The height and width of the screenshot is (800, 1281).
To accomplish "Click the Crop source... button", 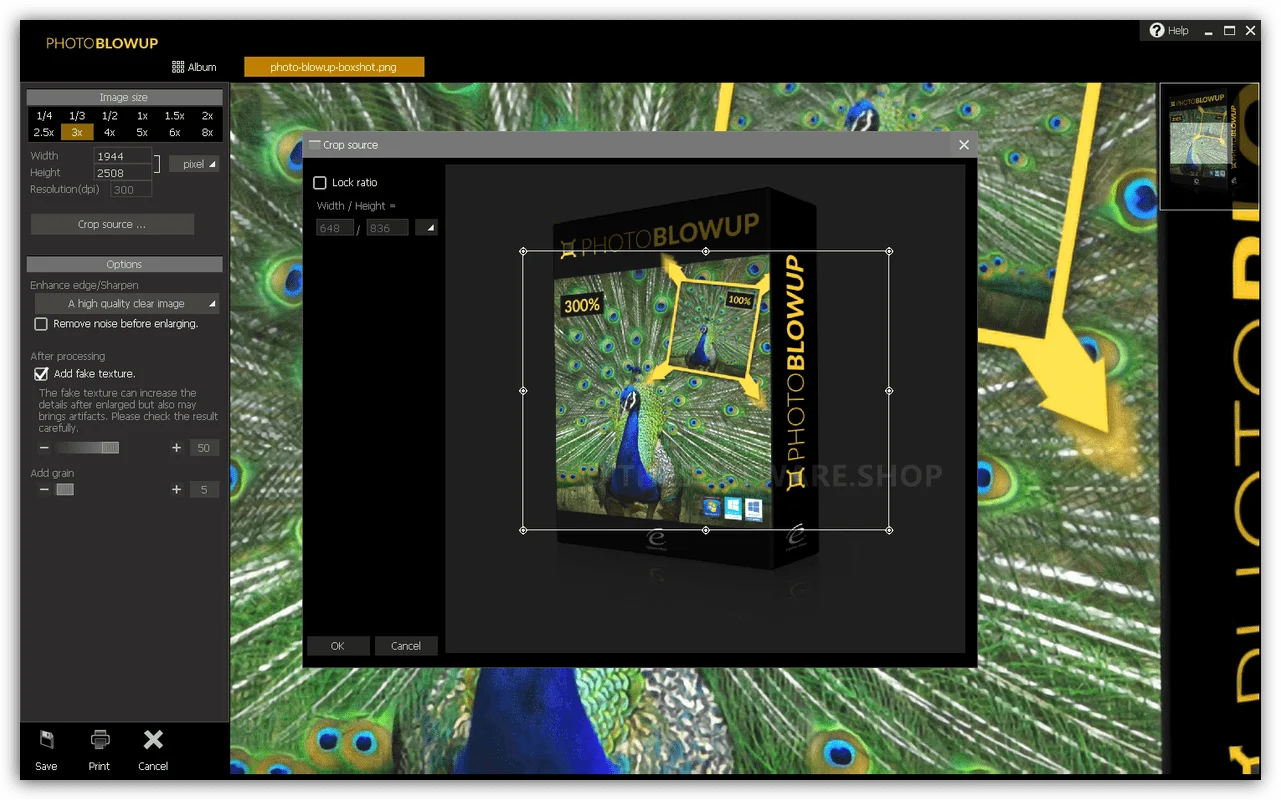I will coord(112,225).
